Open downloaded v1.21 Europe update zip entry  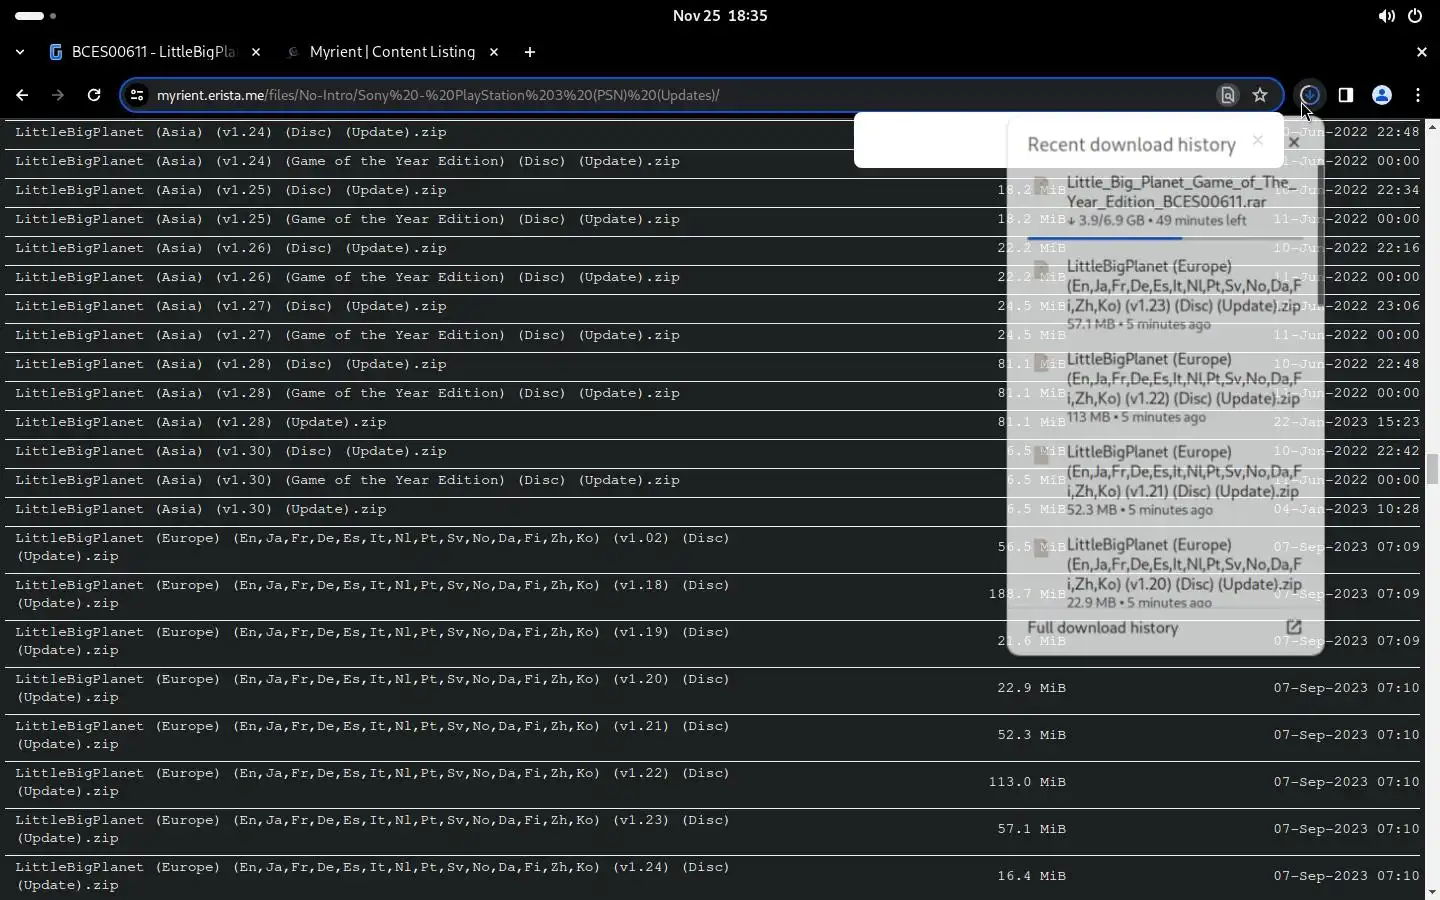click(x=1165, y=481)
